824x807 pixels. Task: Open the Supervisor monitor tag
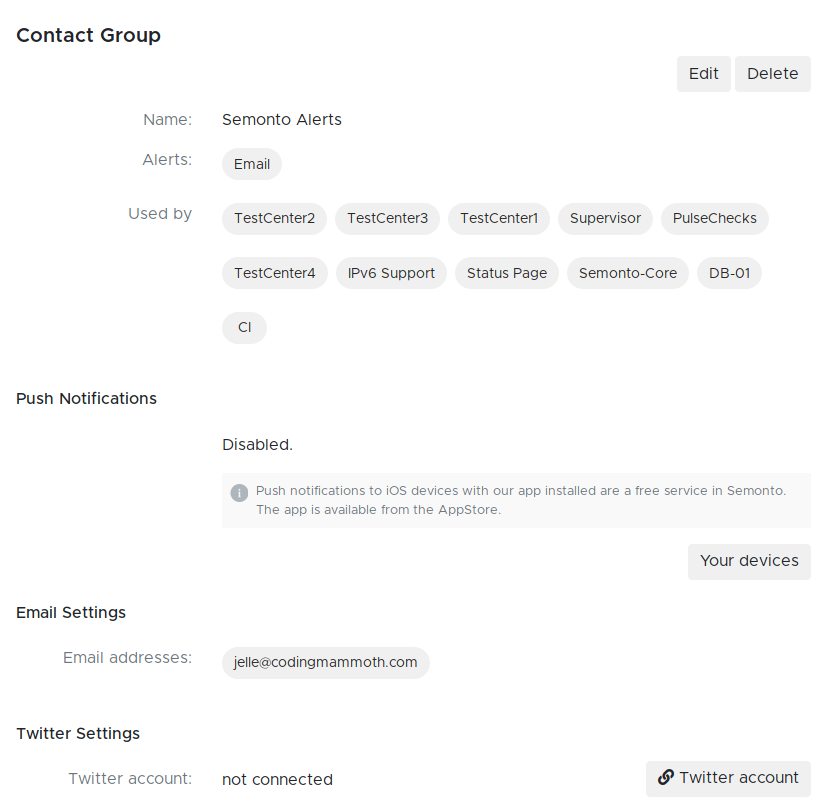[x=605, y=218]
